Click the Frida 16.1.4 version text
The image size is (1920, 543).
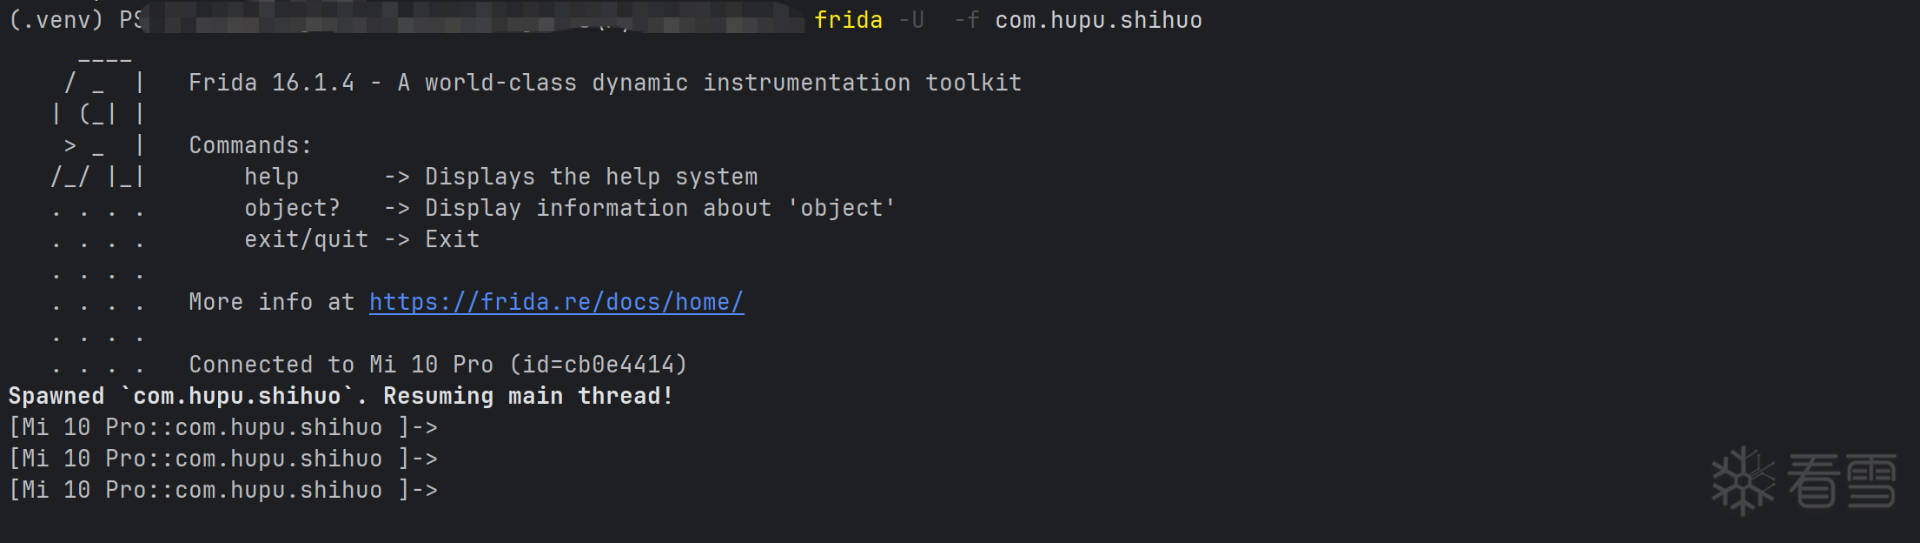point(271,83)
